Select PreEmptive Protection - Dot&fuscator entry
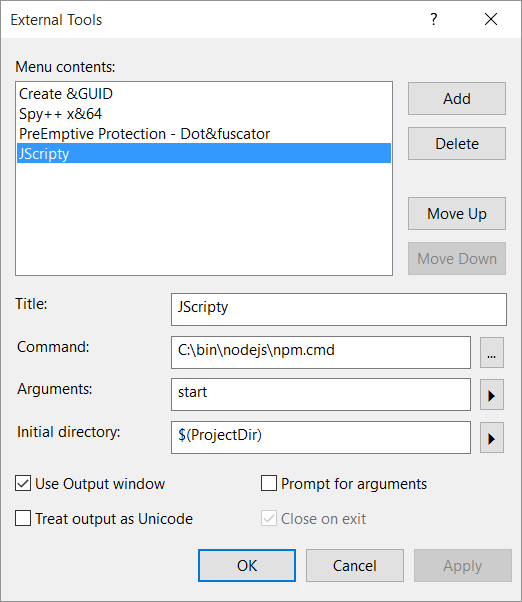522x602 pixels. 204,134
